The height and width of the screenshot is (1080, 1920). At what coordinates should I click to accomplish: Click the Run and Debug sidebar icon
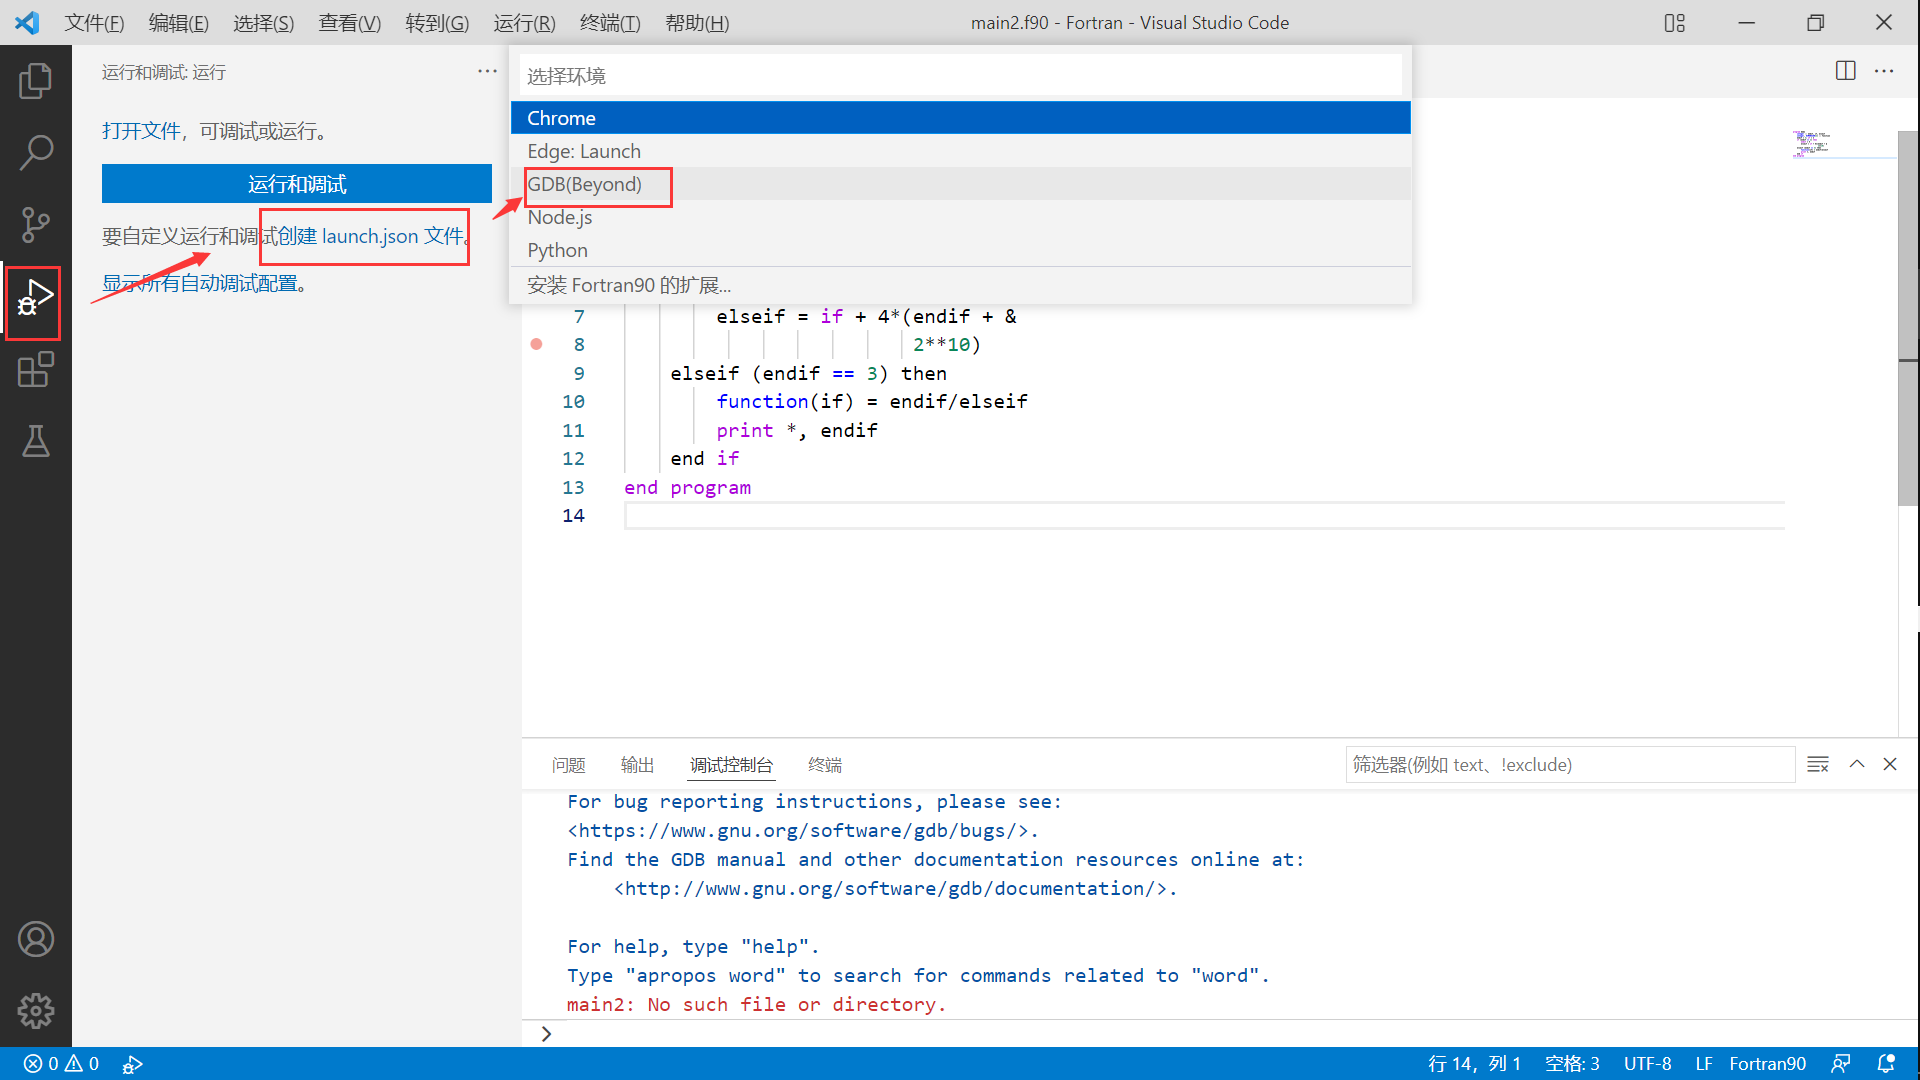[36, 297]
